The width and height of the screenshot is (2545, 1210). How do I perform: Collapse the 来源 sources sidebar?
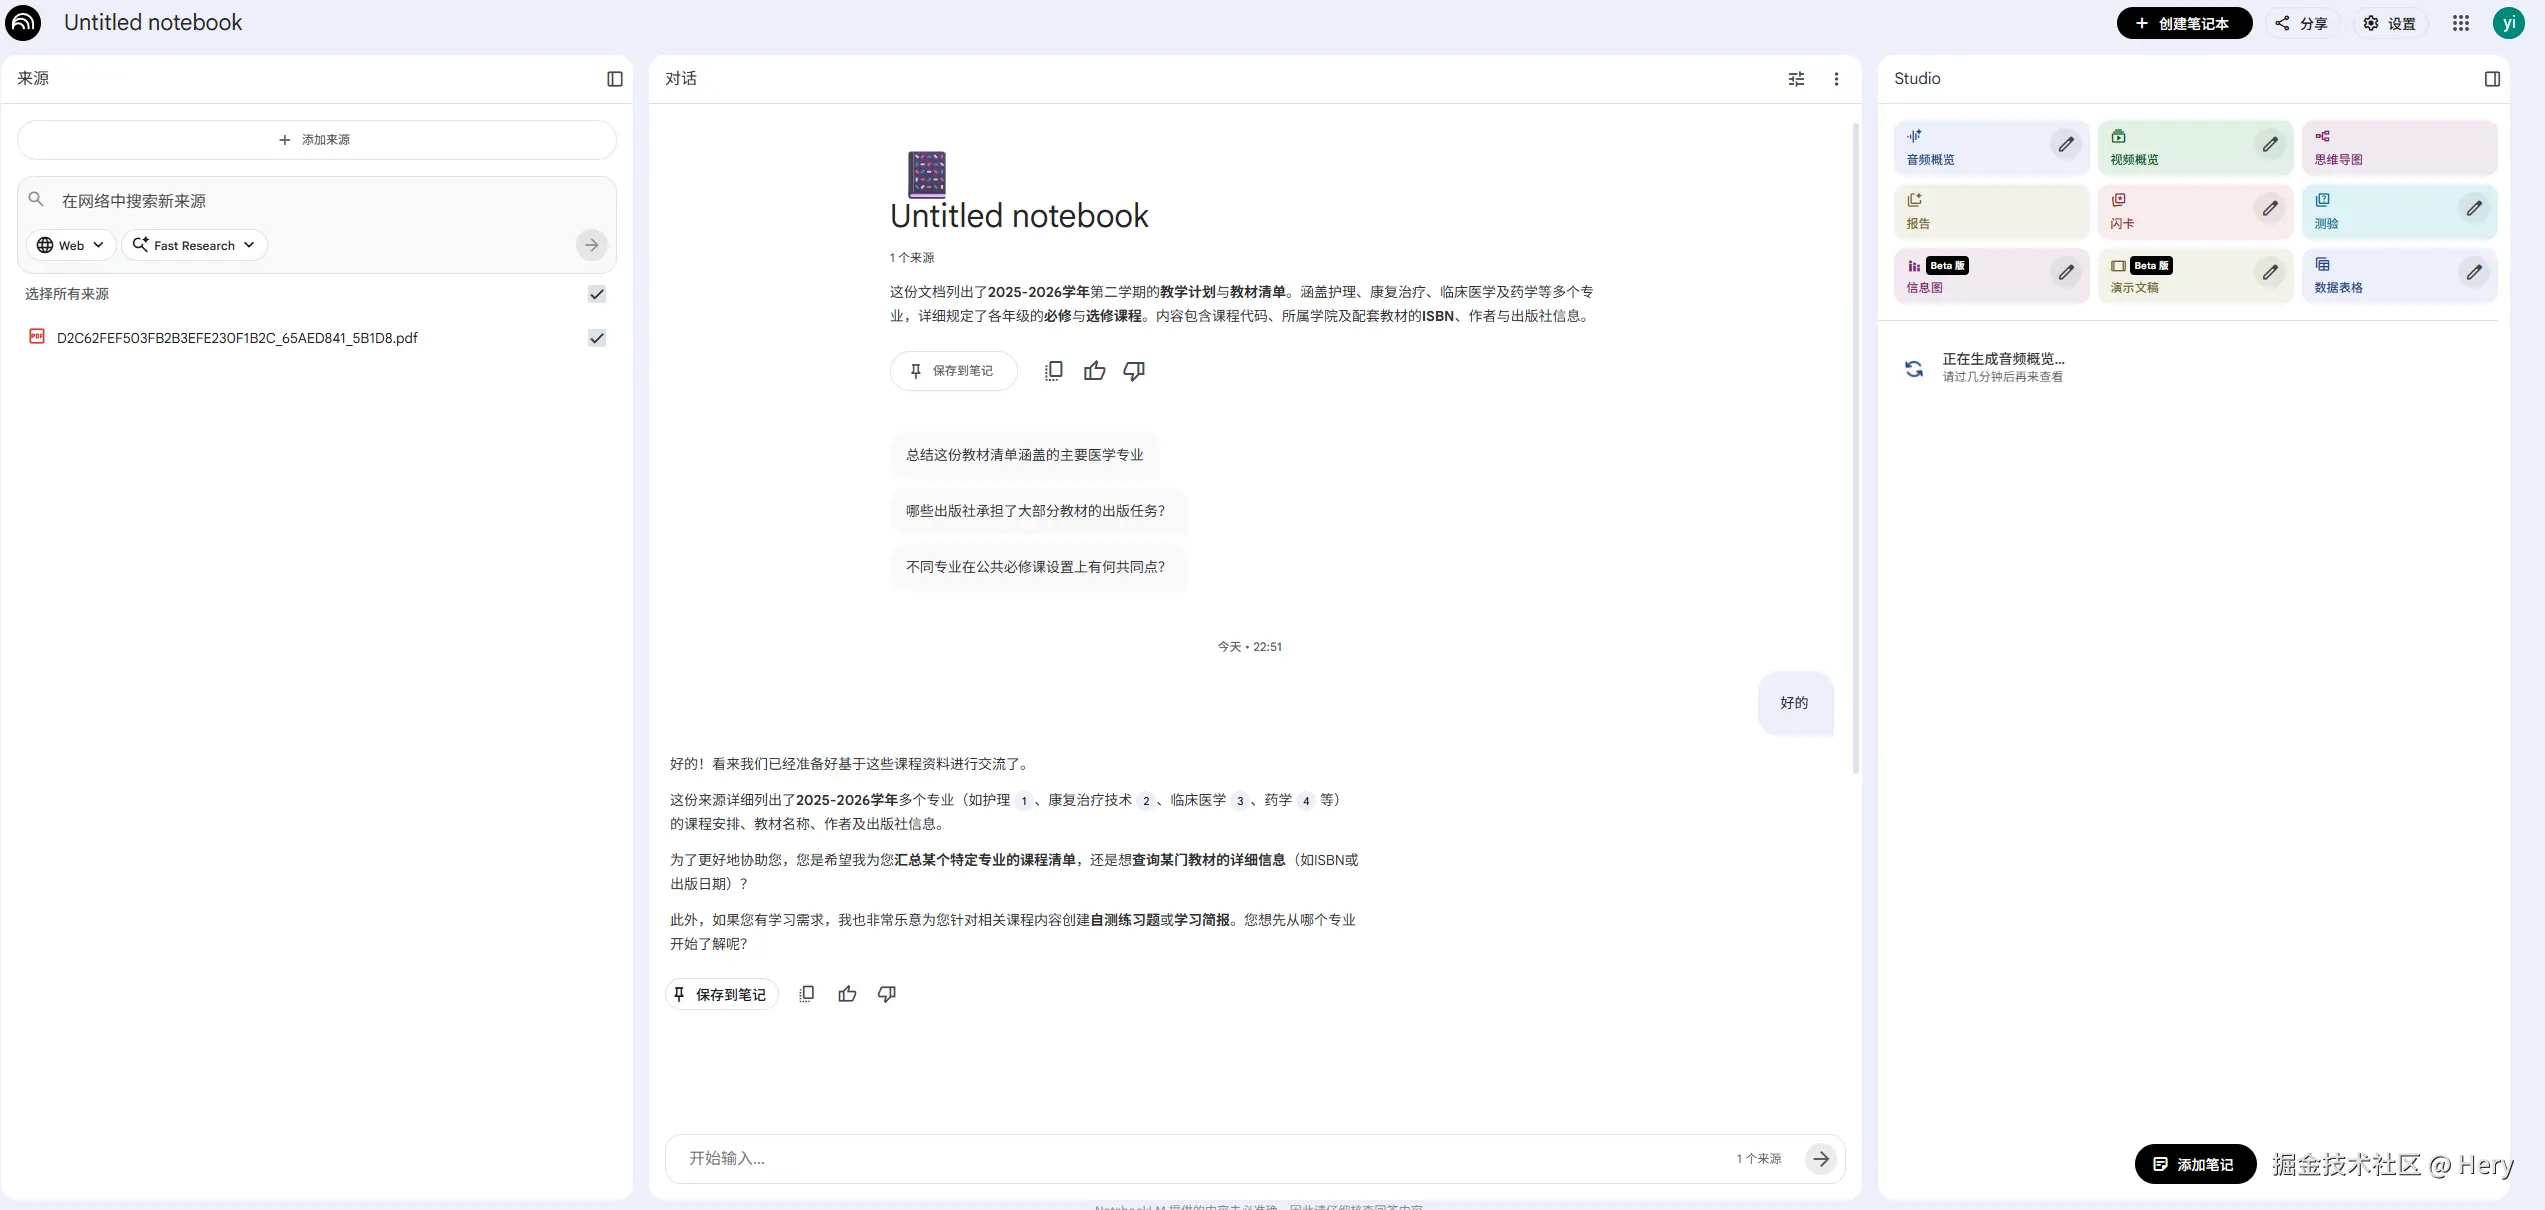613,78
